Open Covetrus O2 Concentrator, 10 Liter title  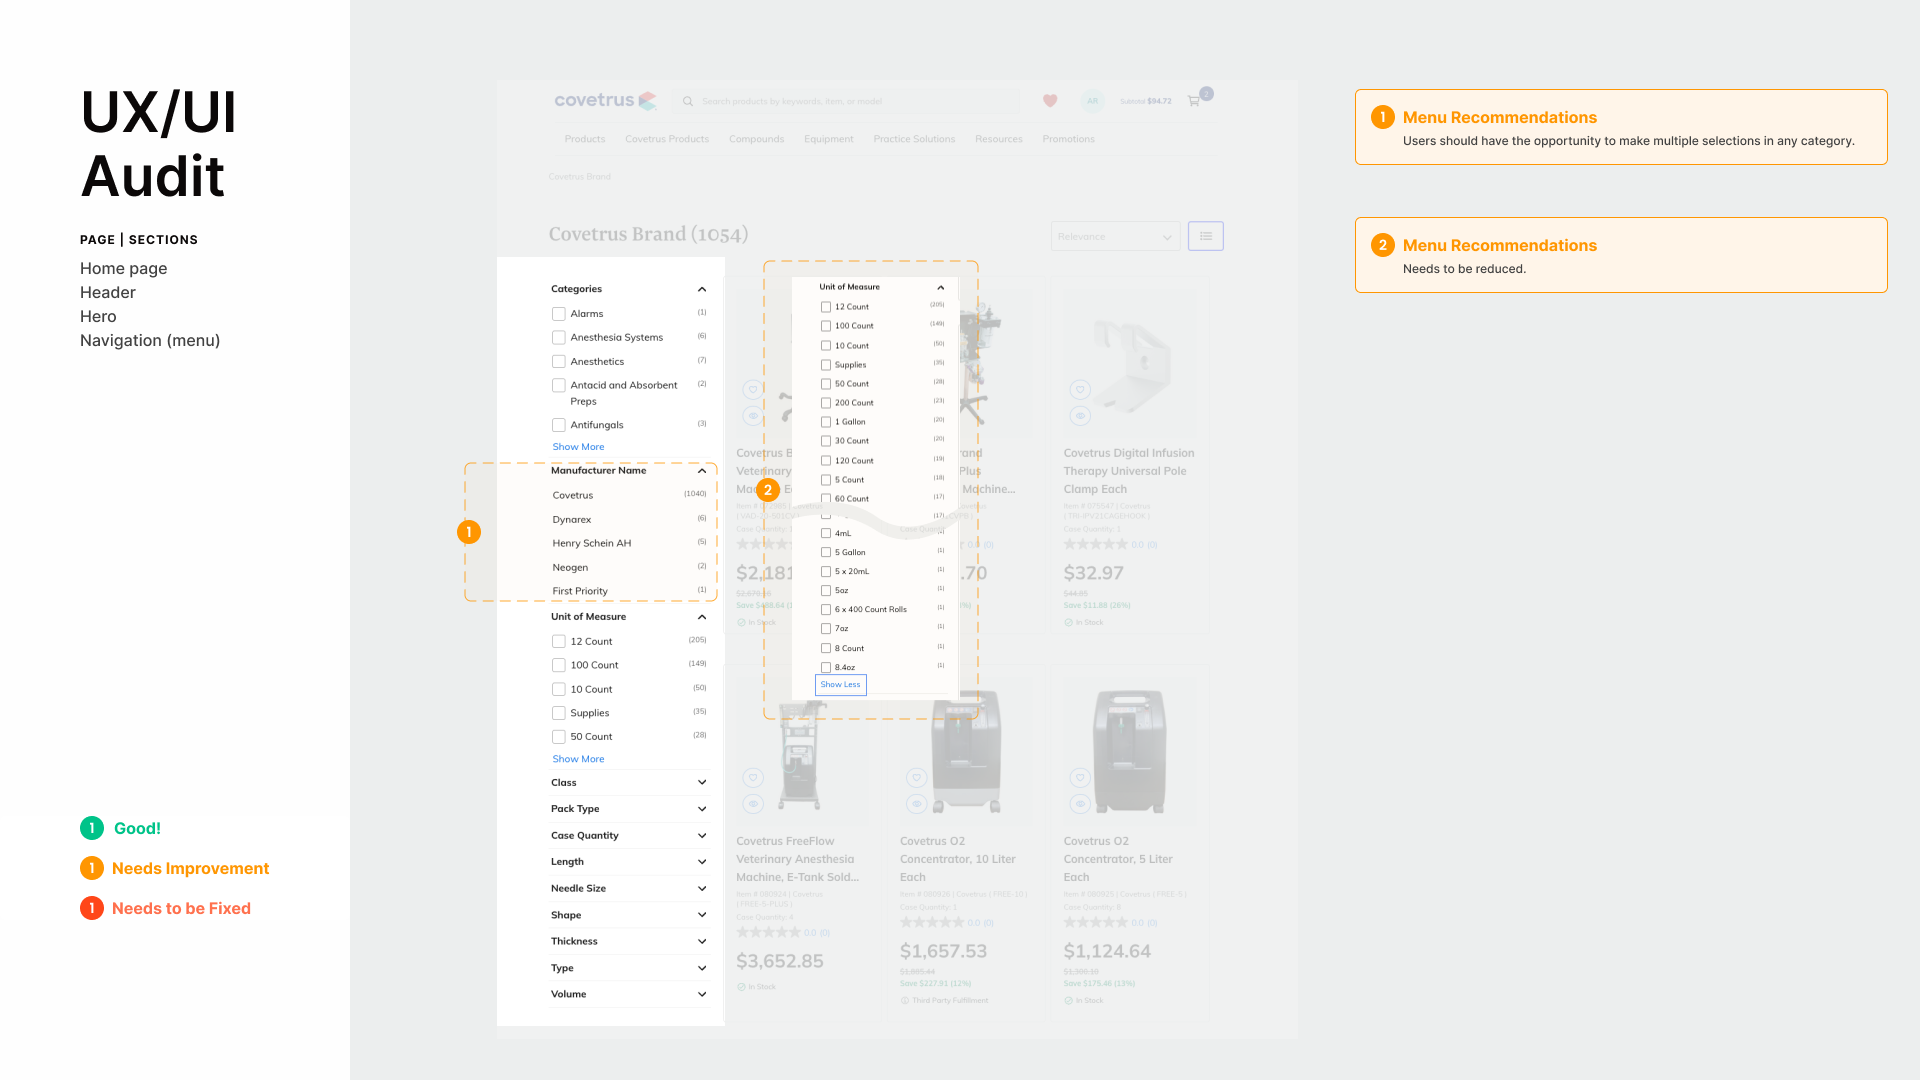(x=958, y=859)
